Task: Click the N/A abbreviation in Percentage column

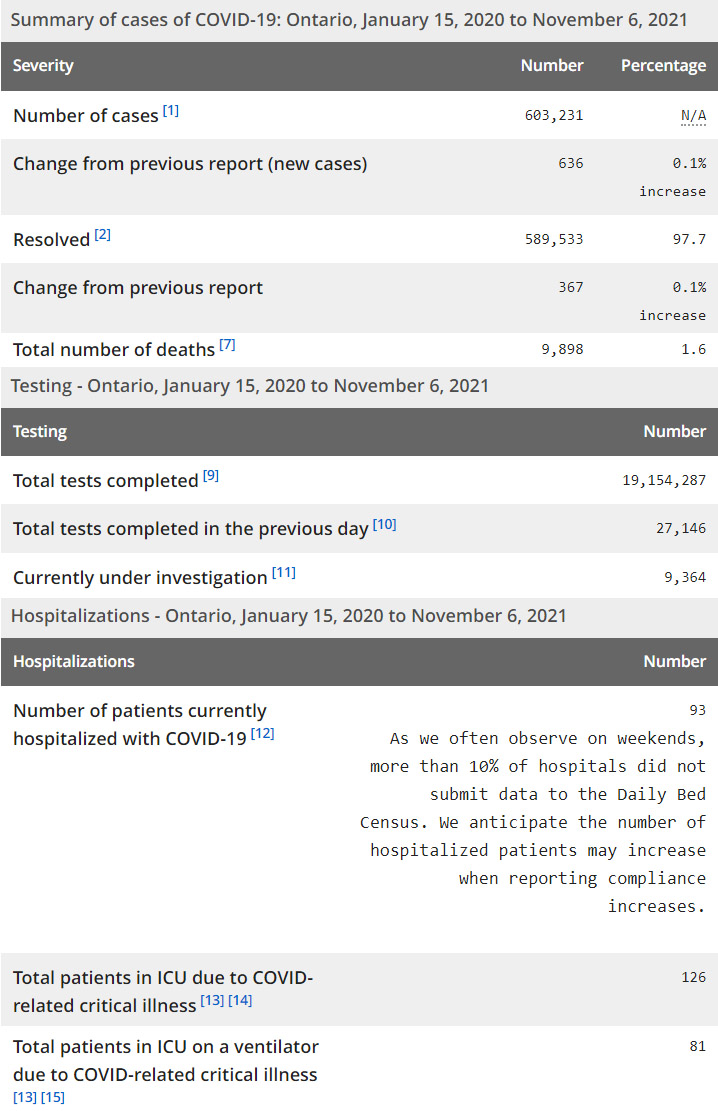Action: coord(693,116)
